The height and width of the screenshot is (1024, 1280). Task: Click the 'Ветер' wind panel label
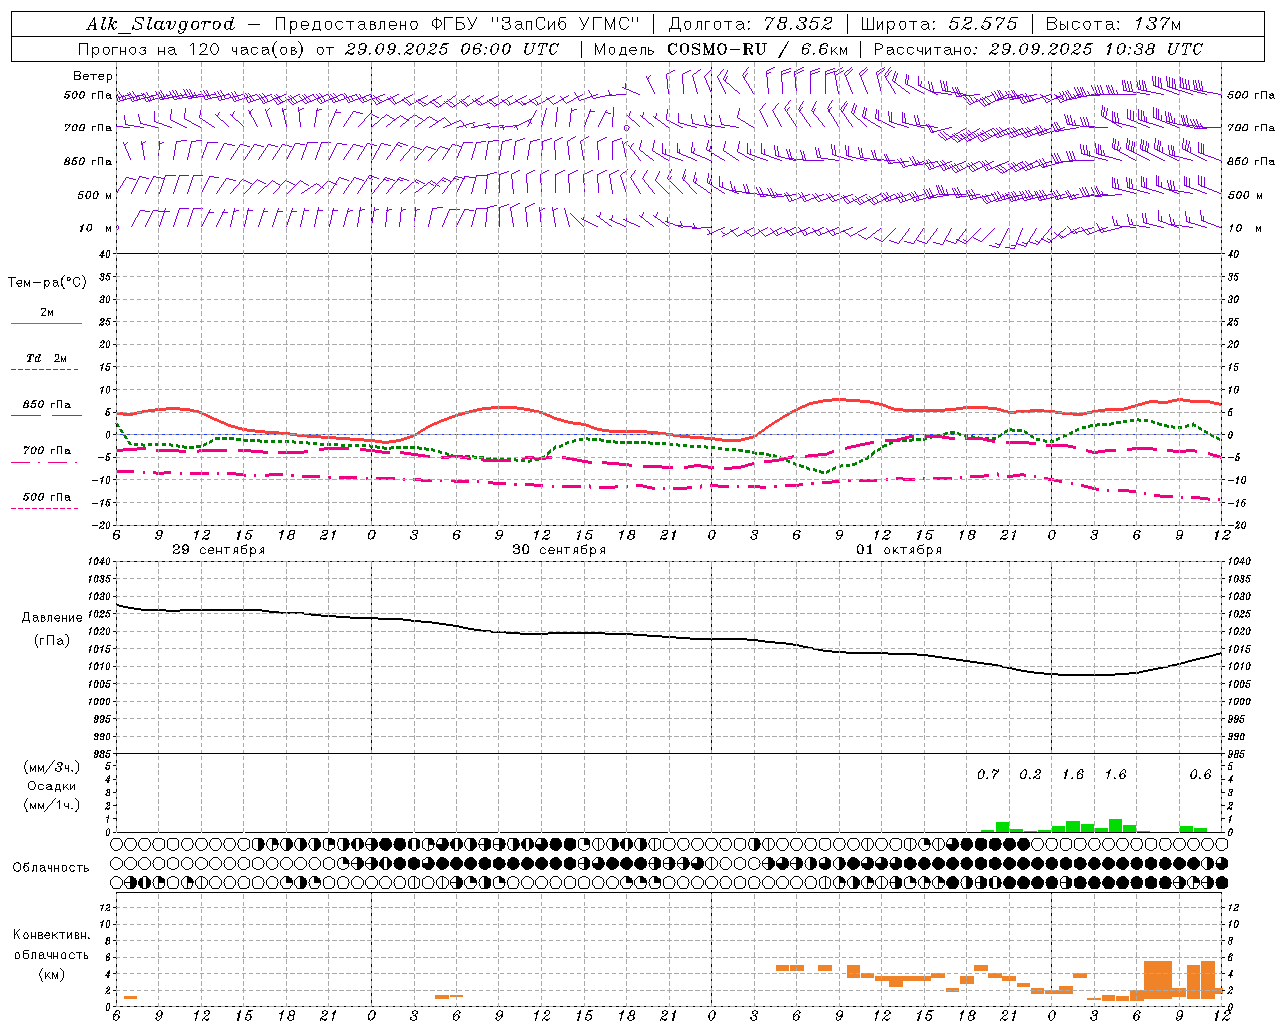tap(93, 76)
